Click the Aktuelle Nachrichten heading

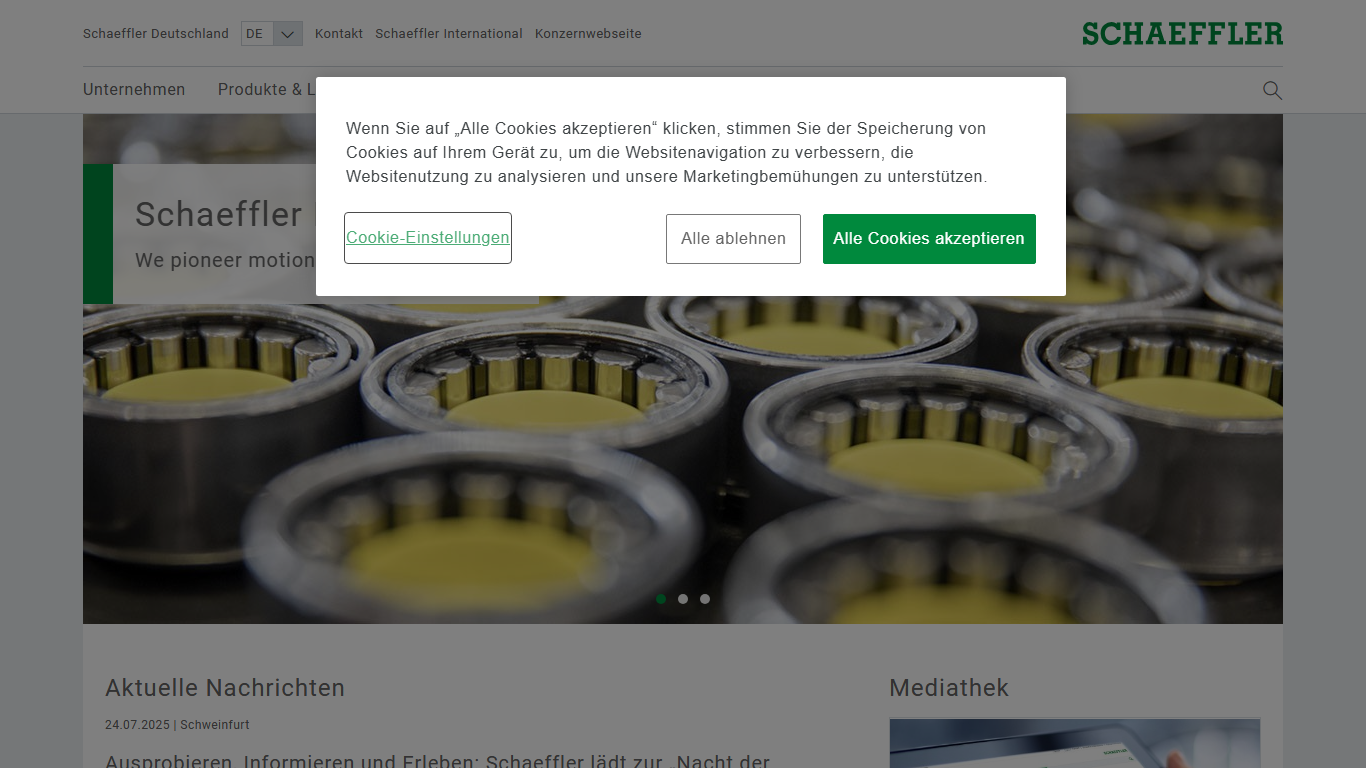(225, 688)
